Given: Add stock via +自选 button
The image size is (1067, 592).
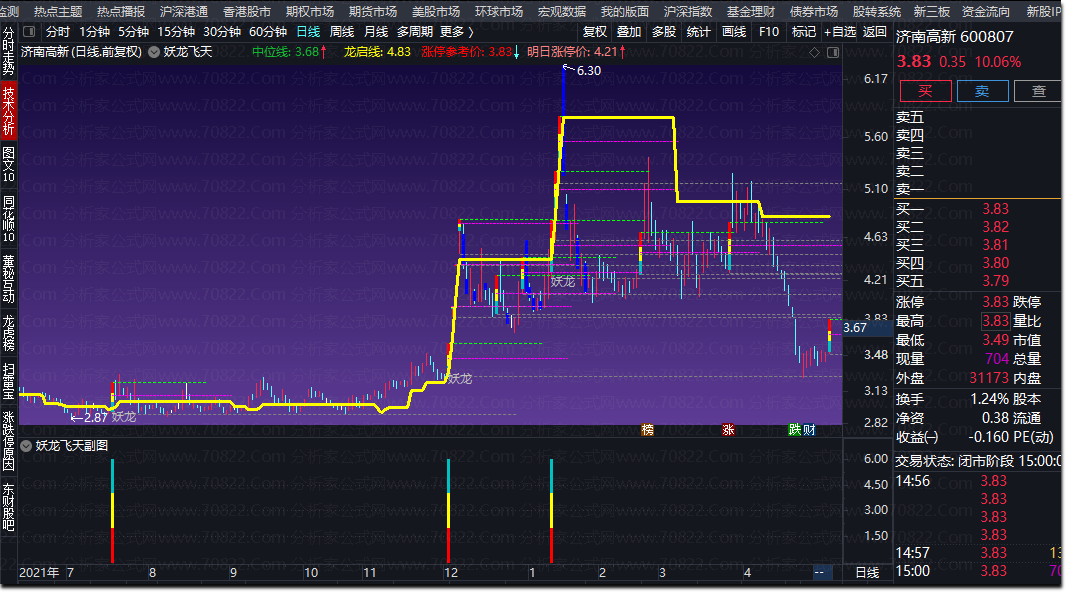Looking at the screenshot, I should click(x=840, y=32).
